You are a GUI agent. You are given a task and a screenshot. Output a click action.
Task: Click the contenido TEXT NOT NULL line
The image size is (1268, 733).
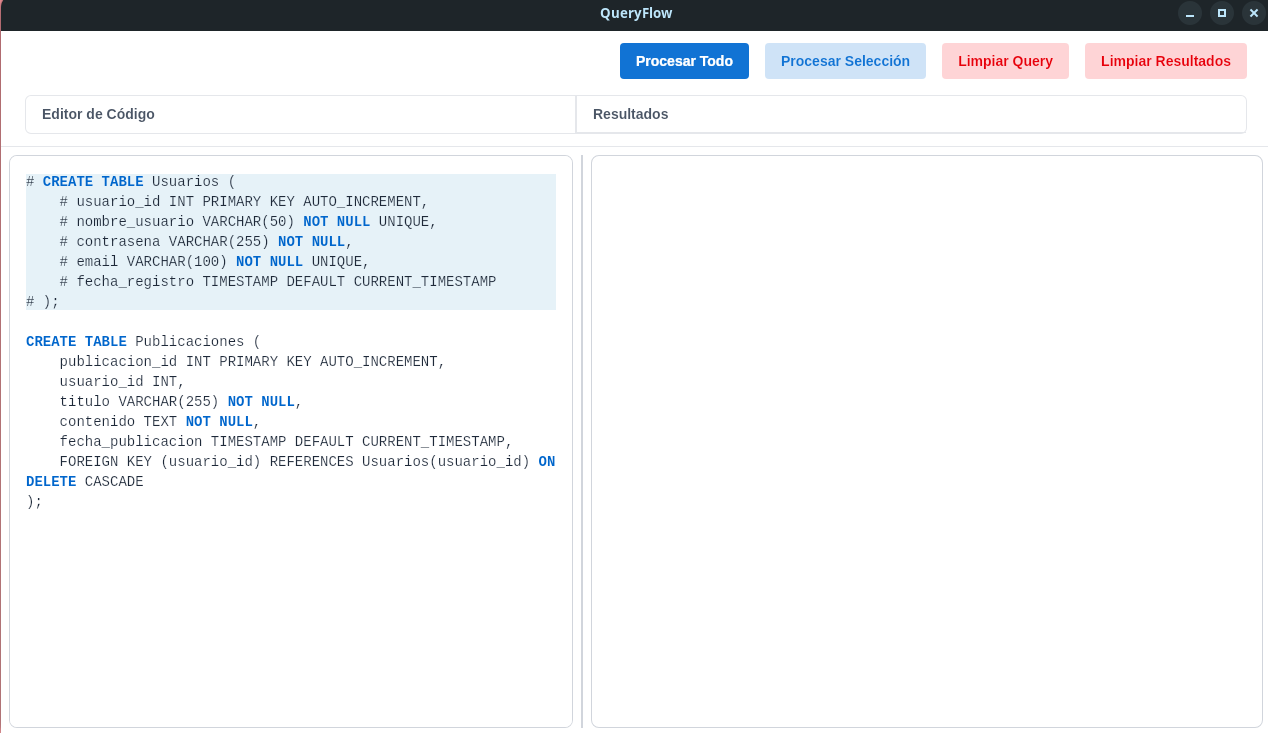click(x=160, y=422)
